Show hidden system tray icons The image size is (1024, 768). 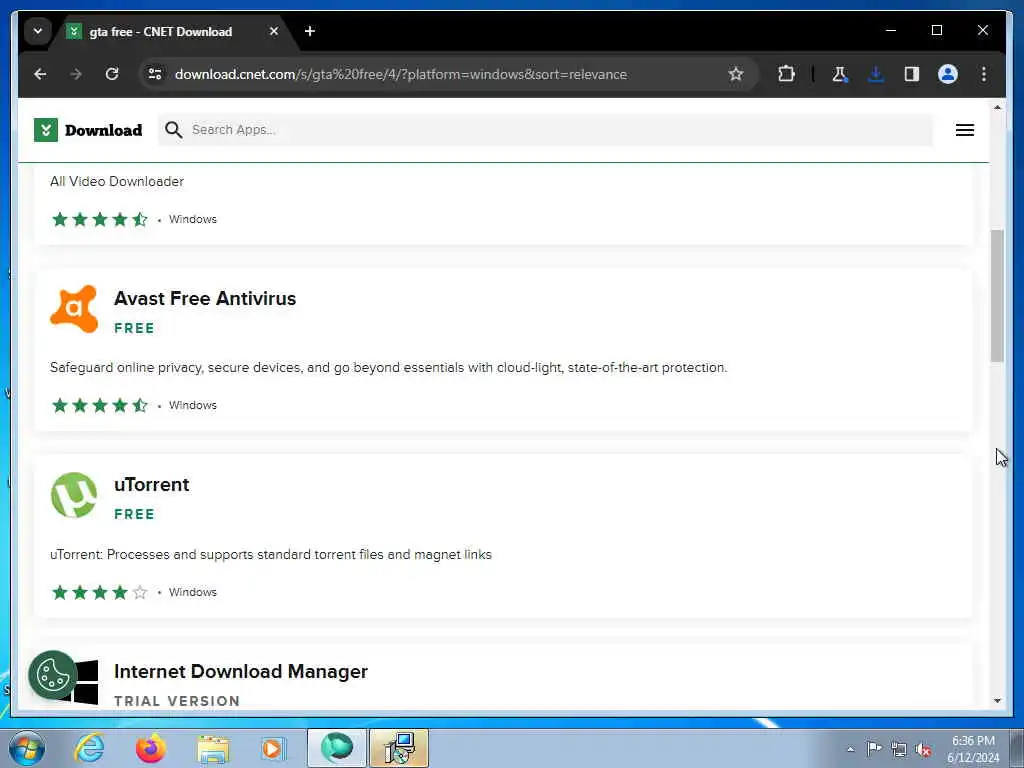click(x=850, y=750)
